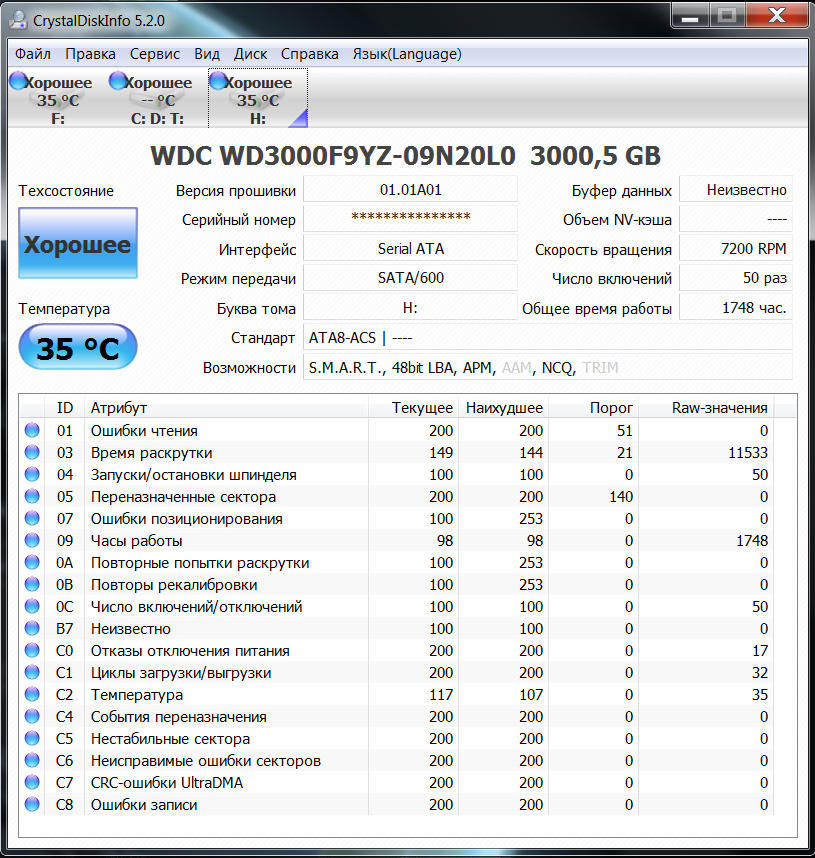Click the Порог column header
This screenshot has height=858, width=815.
(x=594, y=408)
